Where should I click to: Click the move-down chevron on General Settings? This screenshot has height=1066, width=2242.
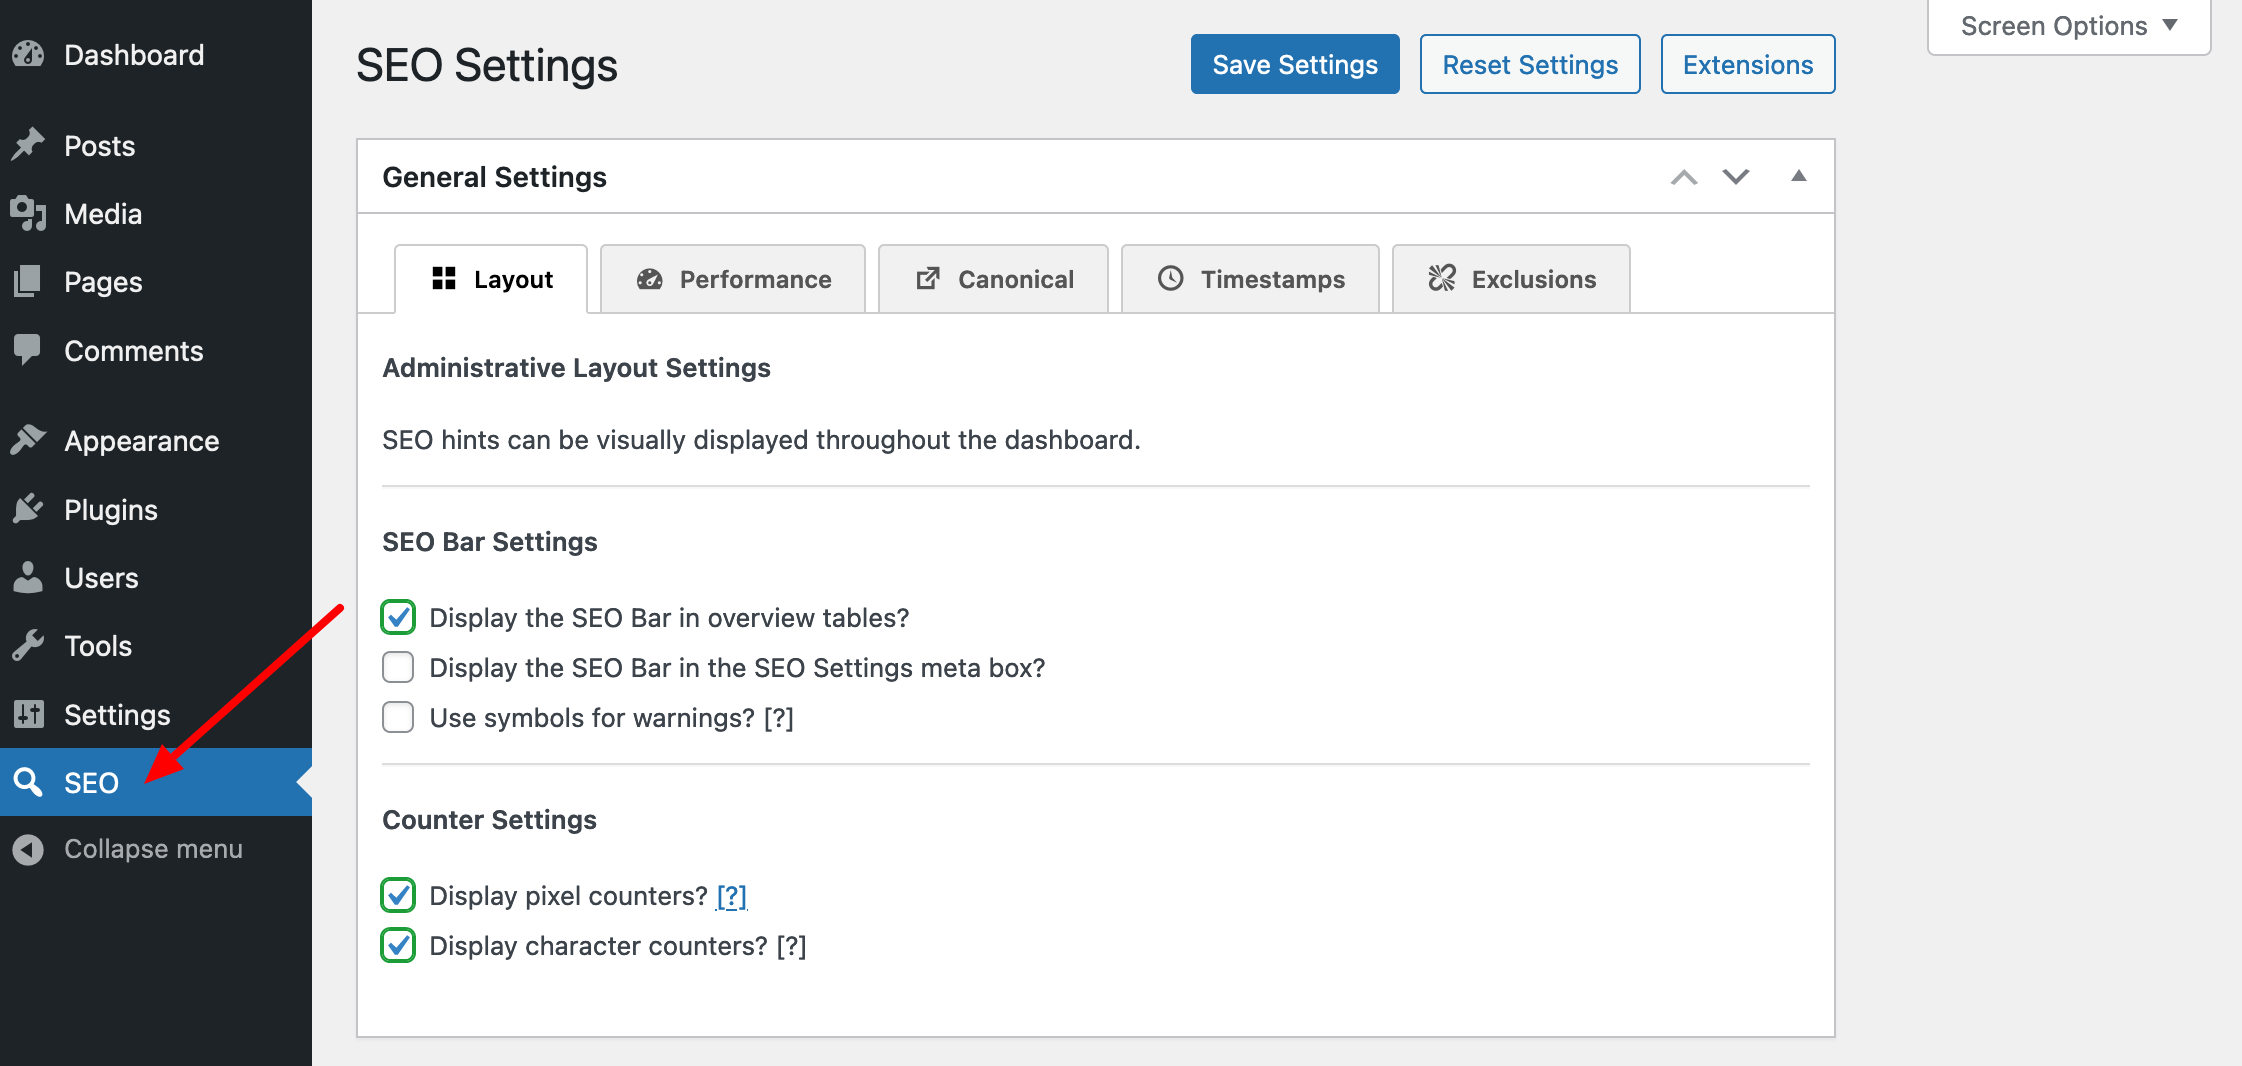click(x=1735, y=177)
